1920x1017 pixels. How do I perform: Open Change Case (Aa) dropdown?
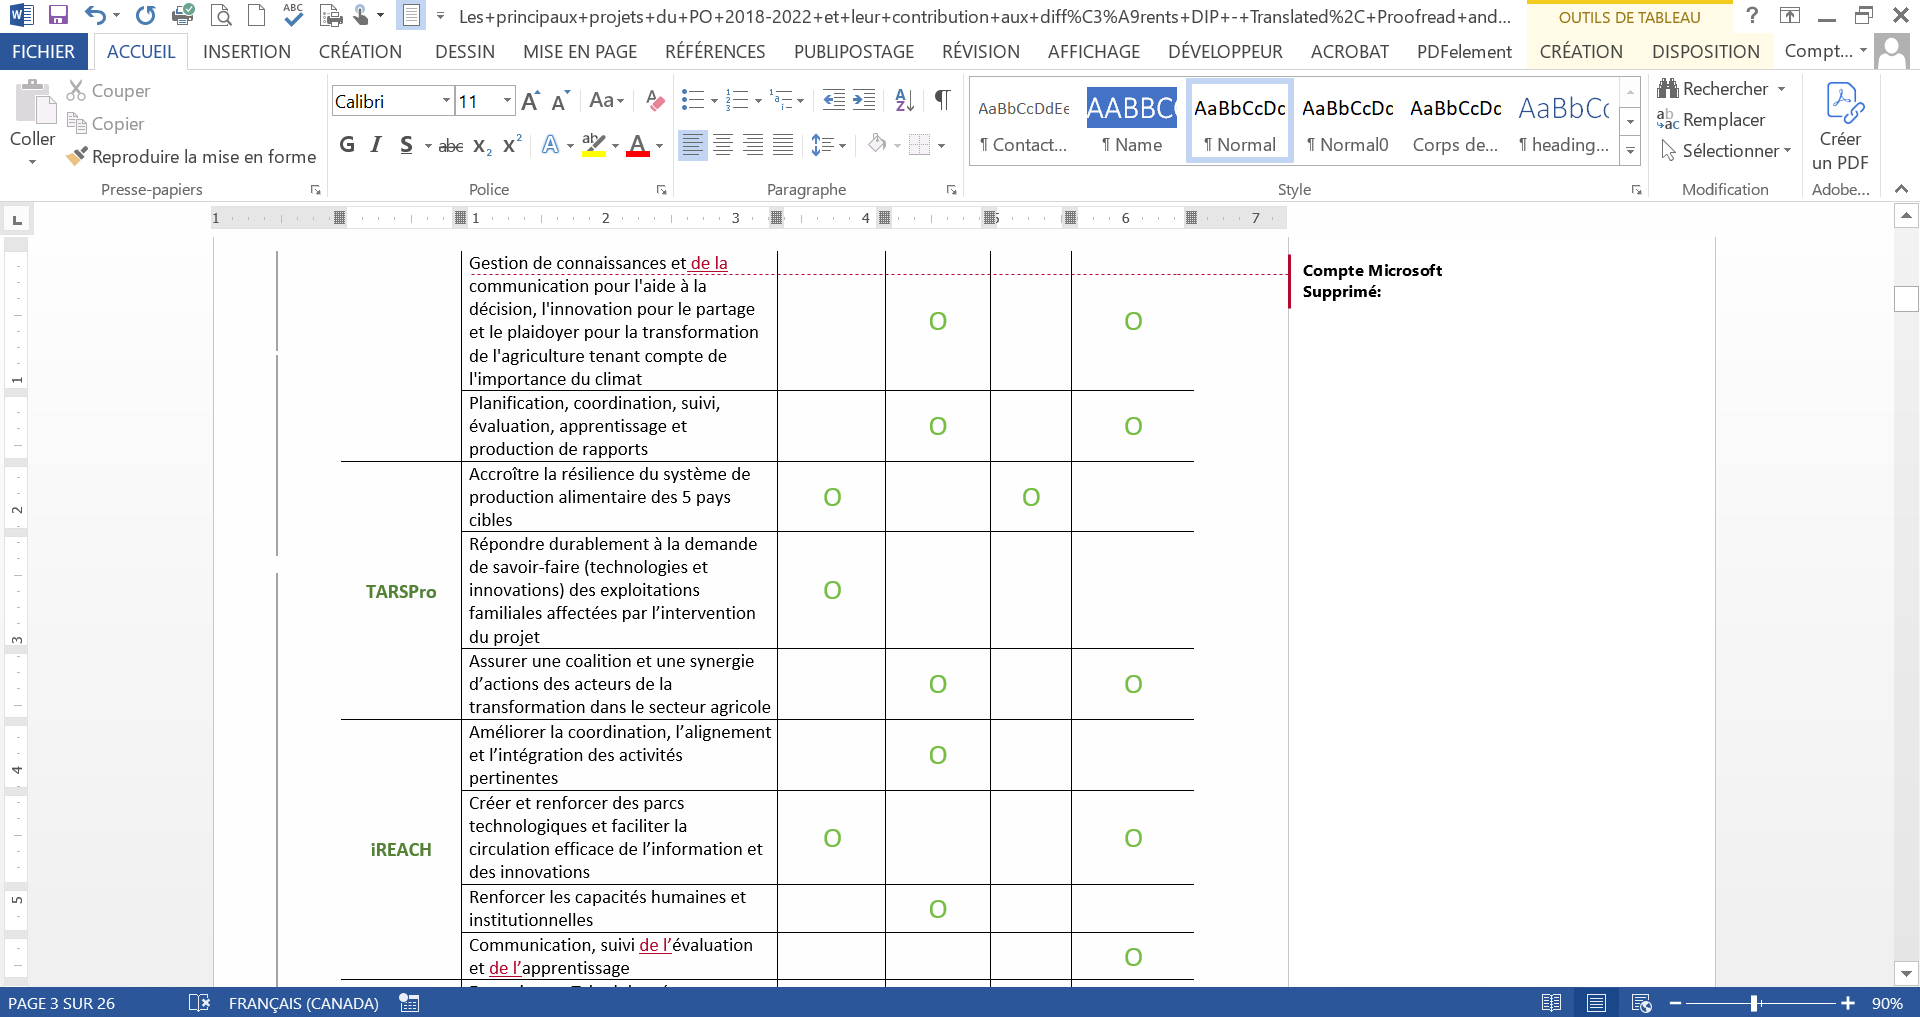(x=606, y=101)
